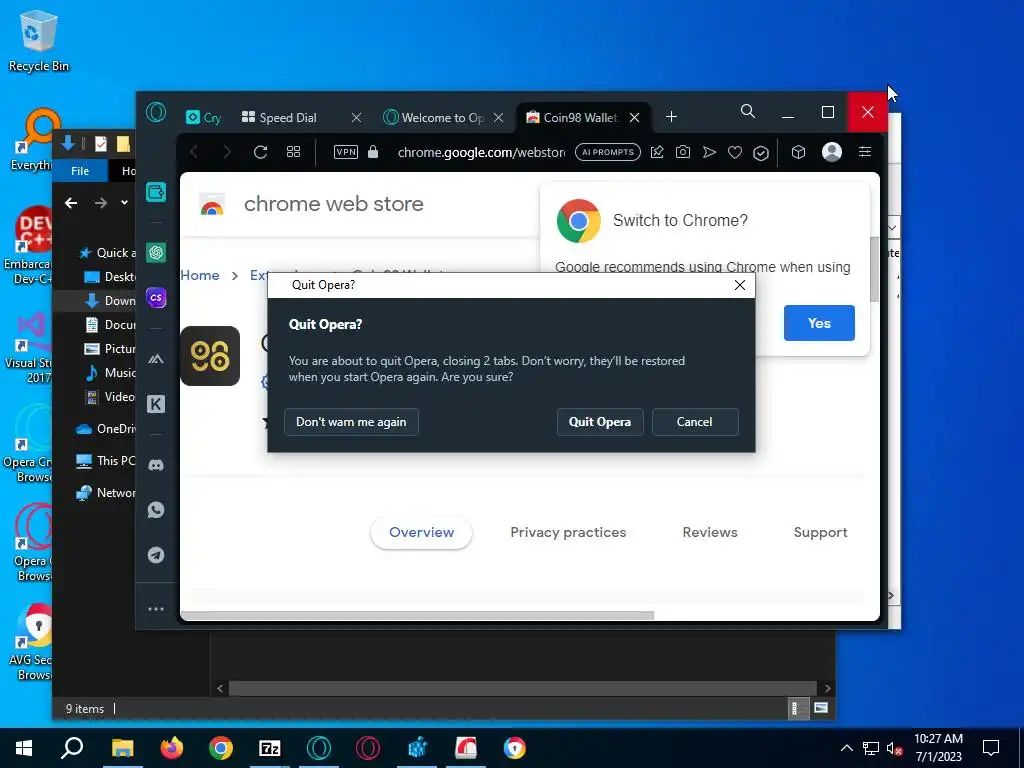The height and width of the screenshot is (768, 1024).
Task: Click the shield check icon in address bar
Action: [761, 153]
